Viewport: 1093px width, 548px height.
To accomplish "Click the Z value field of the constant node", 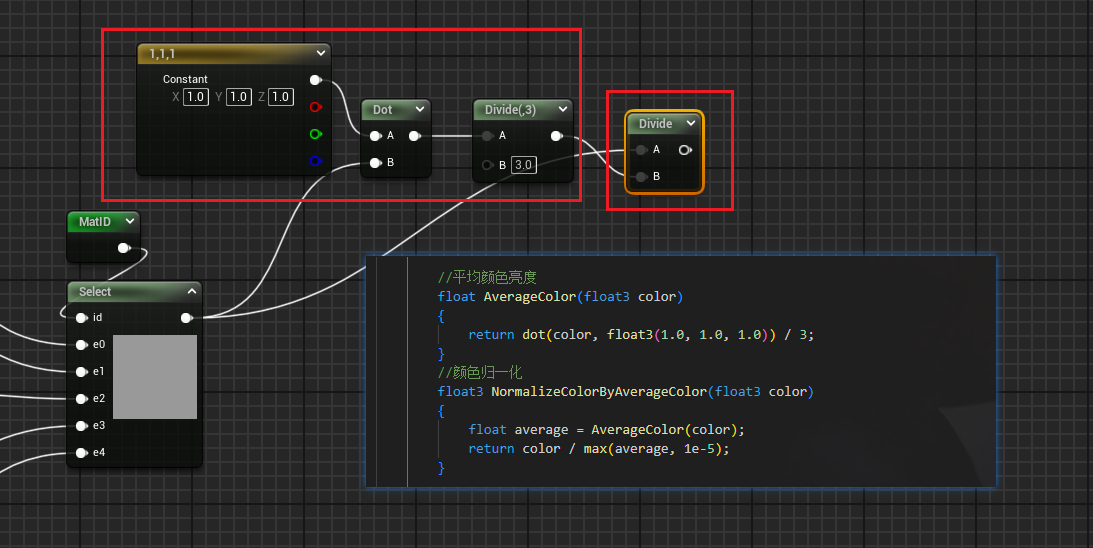I will point(280,97).
